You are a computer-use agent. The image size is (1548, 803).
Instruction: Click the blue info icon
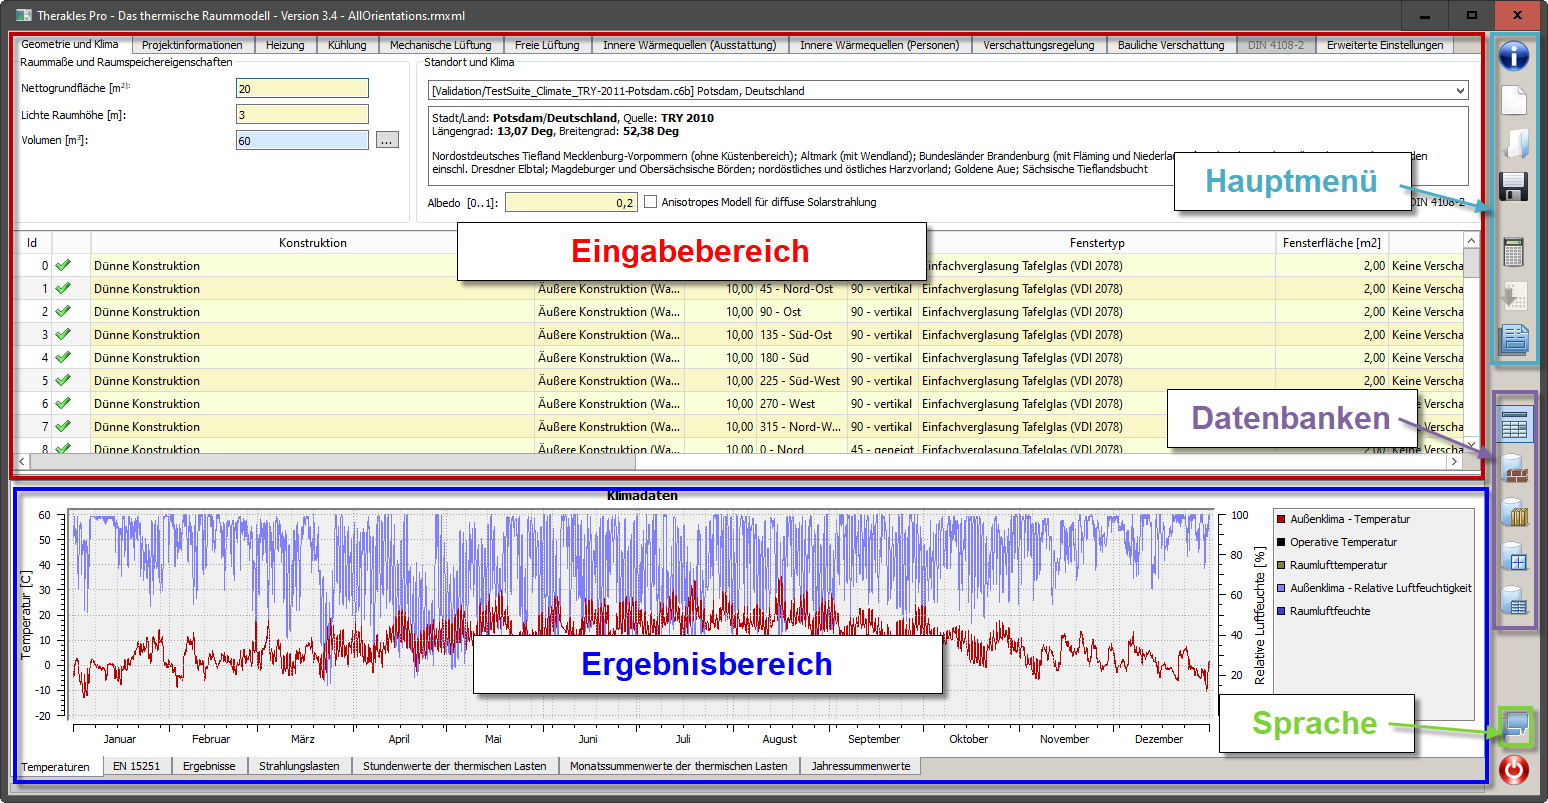pyautogui.click(x=1514, y=56)
